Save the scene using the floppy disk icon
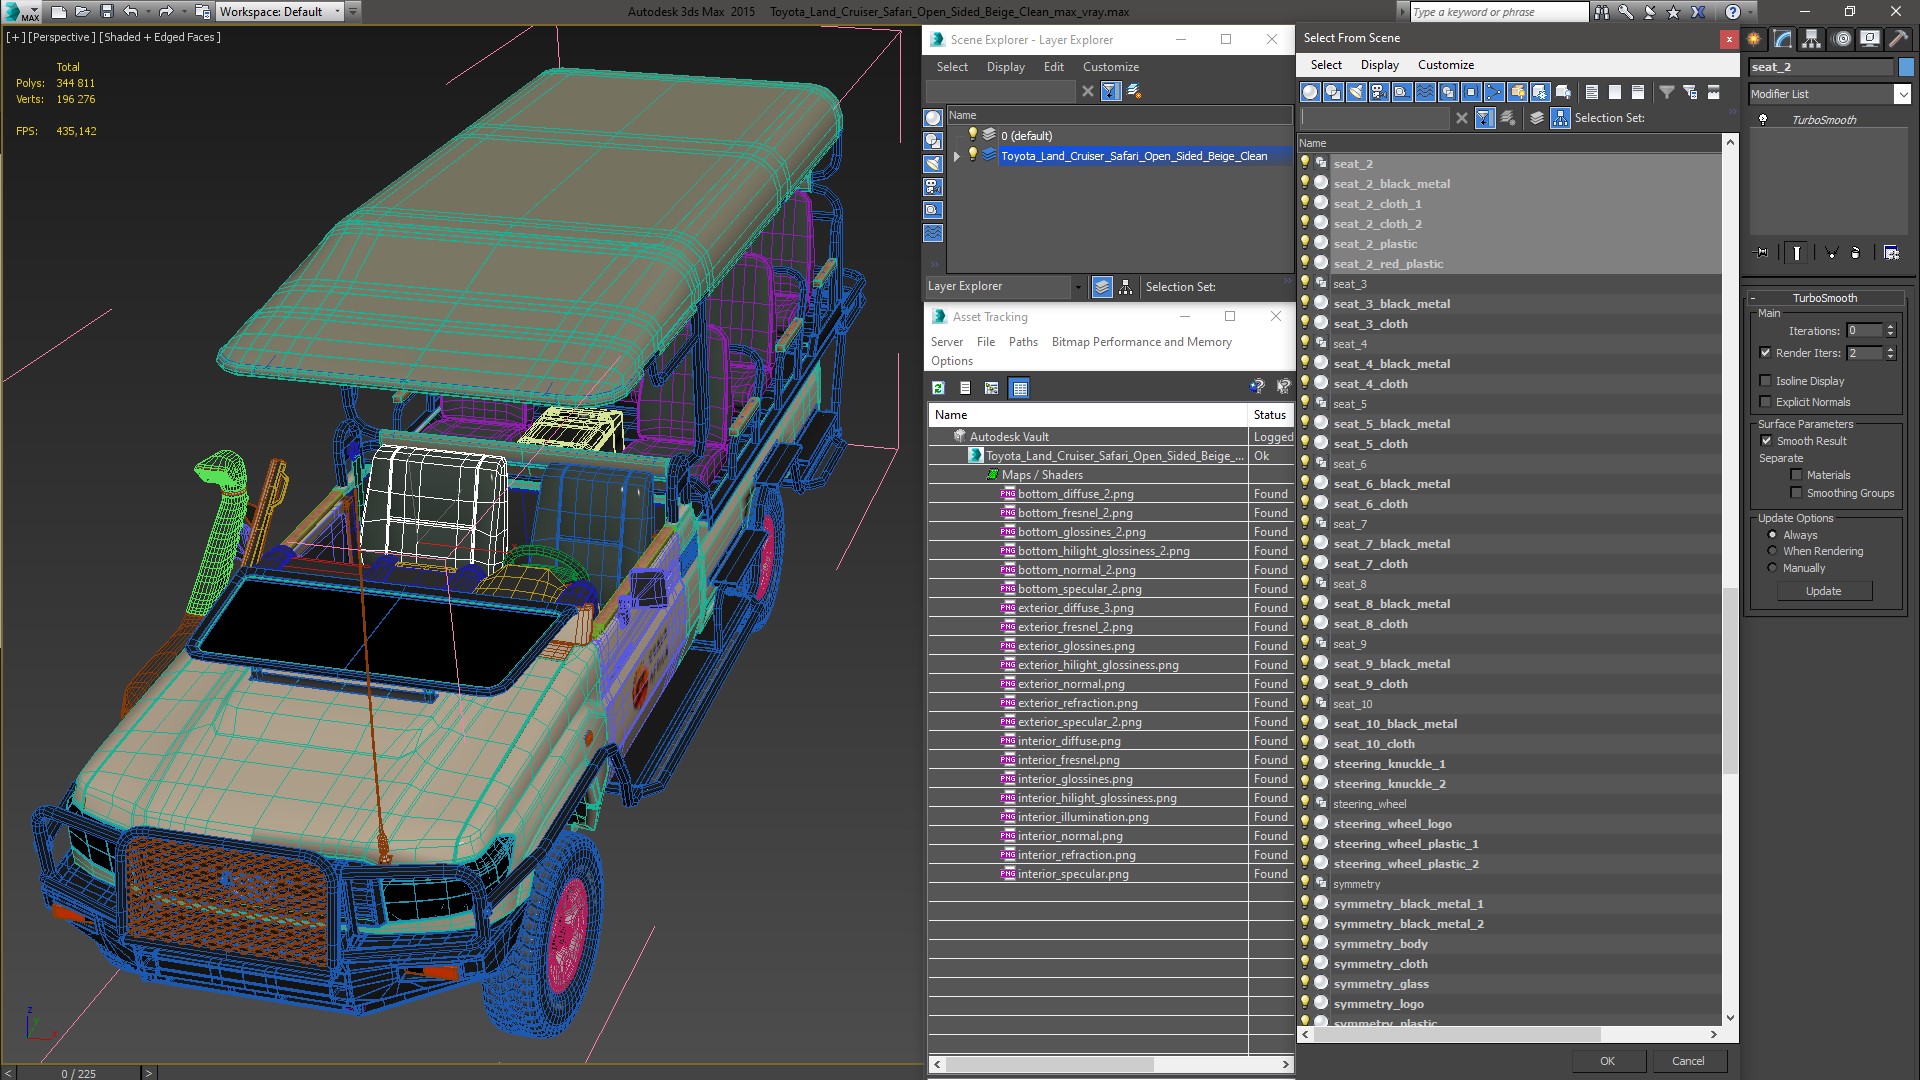This screenshot has width=1920, height=1080. 106,12
